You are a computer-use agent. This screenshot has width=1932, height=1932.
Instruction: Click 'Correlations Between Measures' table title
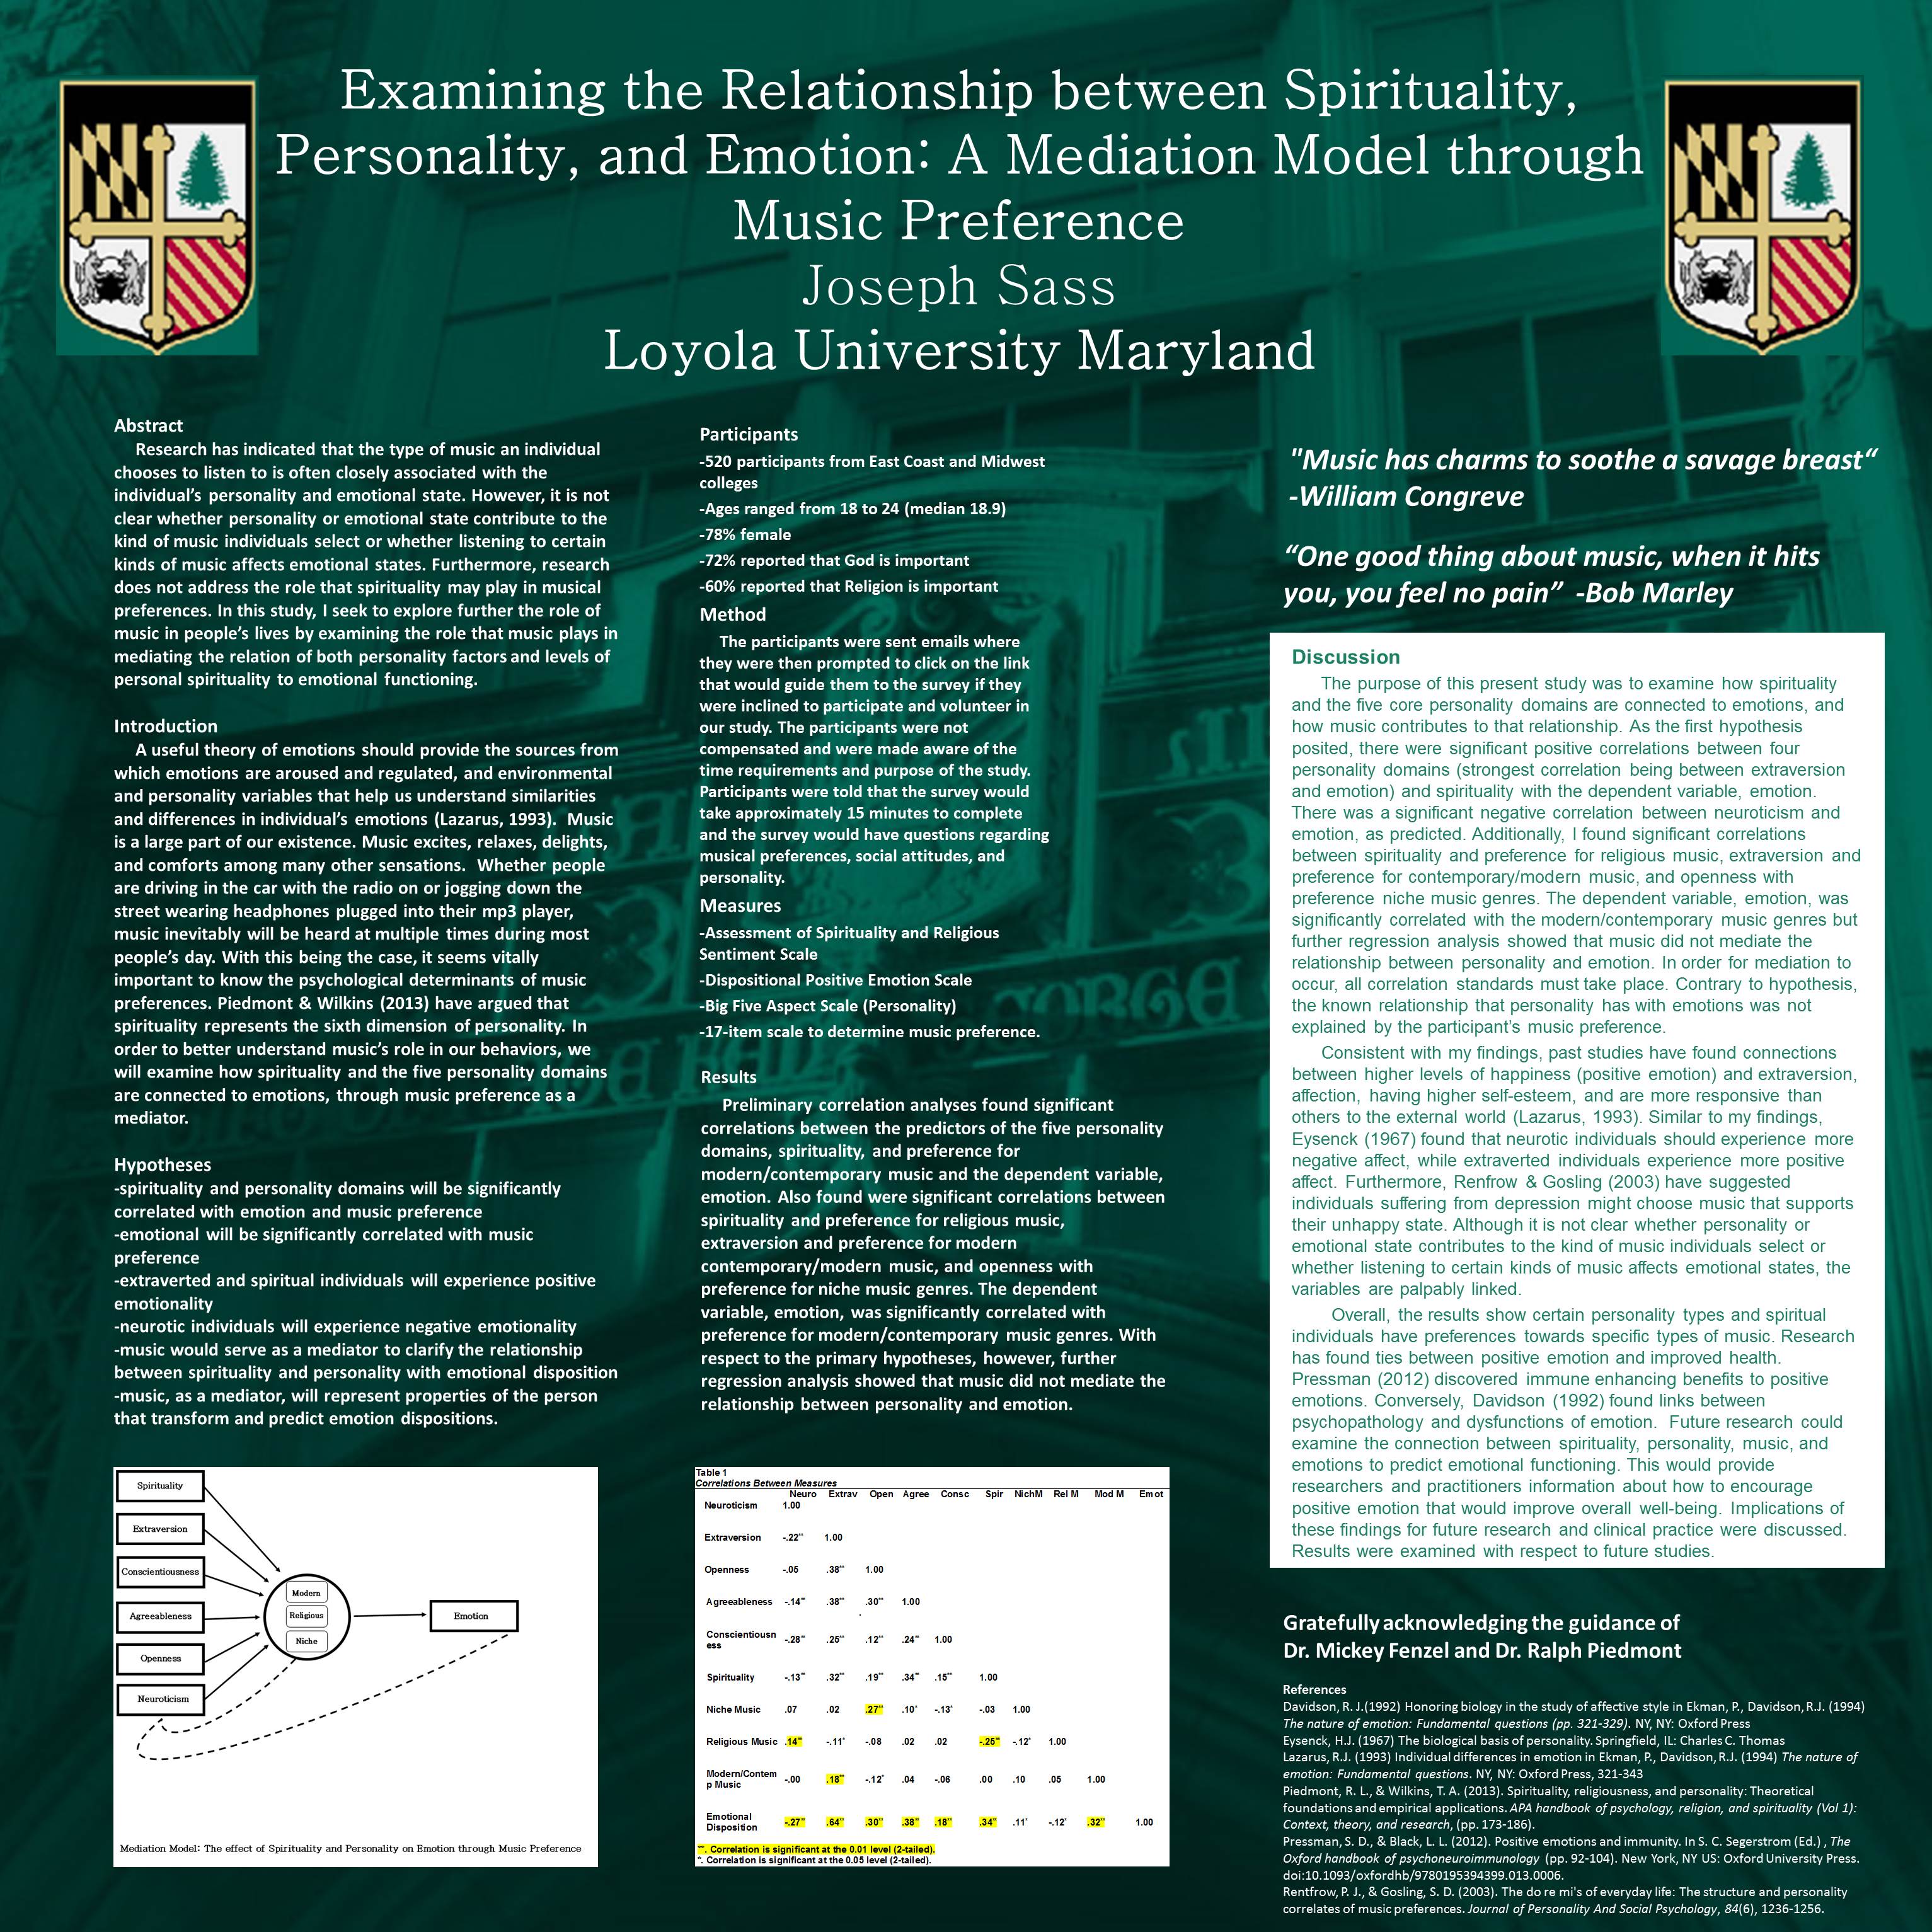766,1483
